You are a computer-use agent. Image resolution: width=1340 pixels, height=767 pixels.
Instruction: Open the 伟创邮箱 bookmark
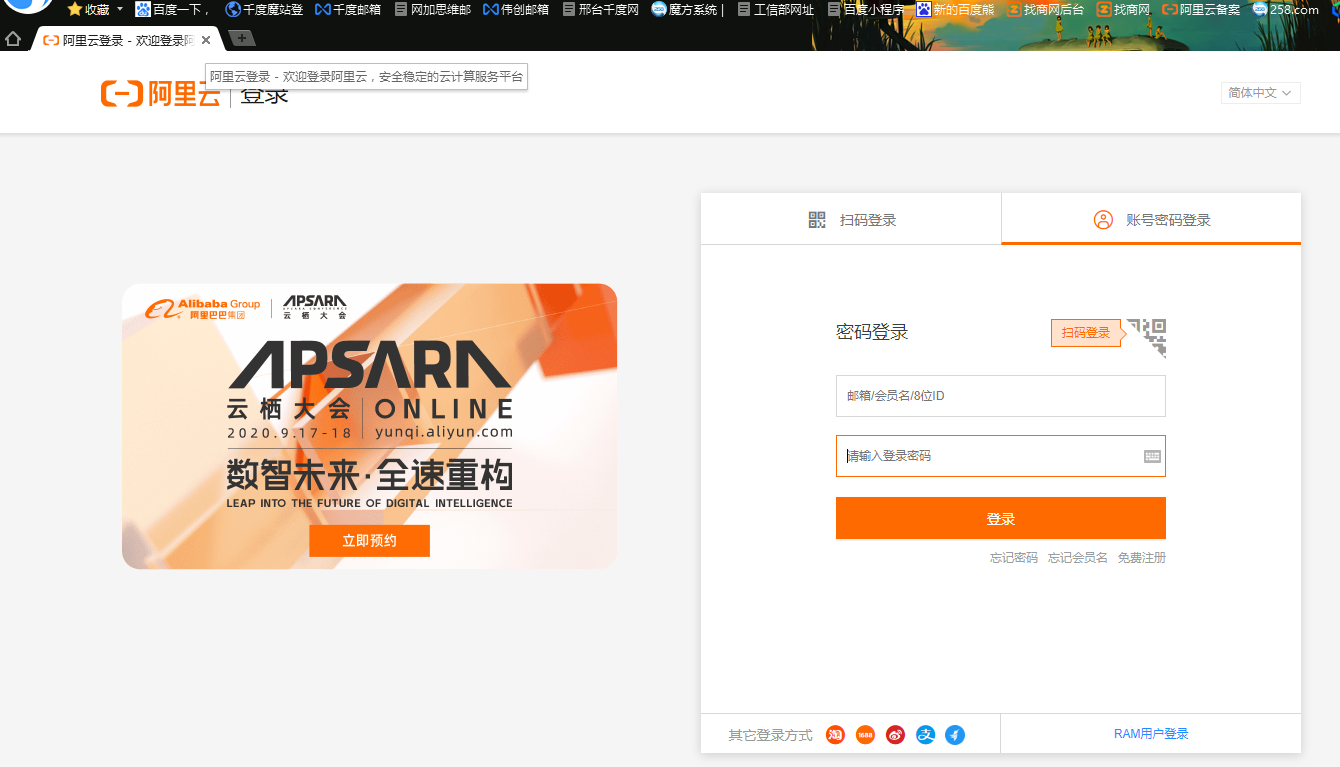click(516, 9)
